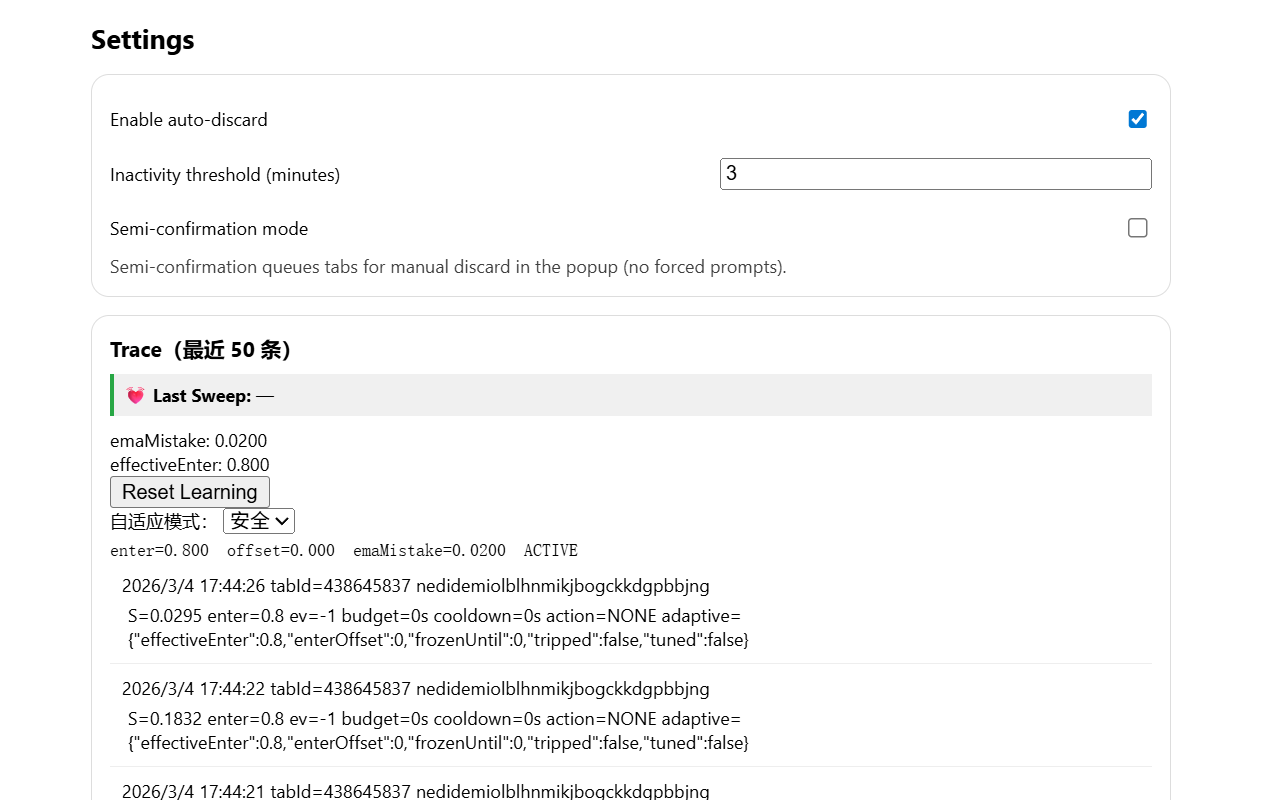Click the Reset Learning button
1280x800 pixels.
[190, 492]
